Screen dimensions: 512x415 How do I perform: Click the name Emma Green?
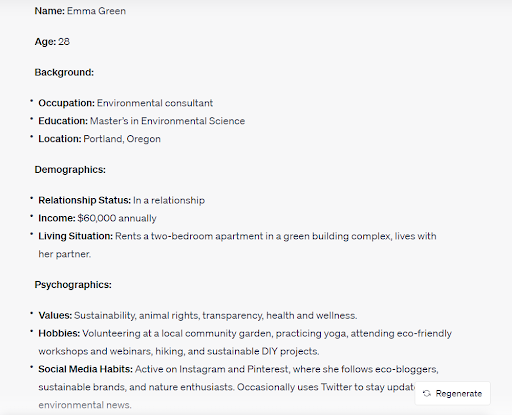96,11
